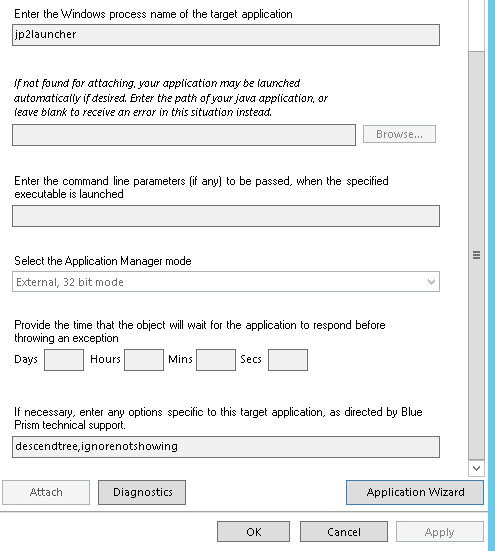Click the java application path field

point(184,135)
